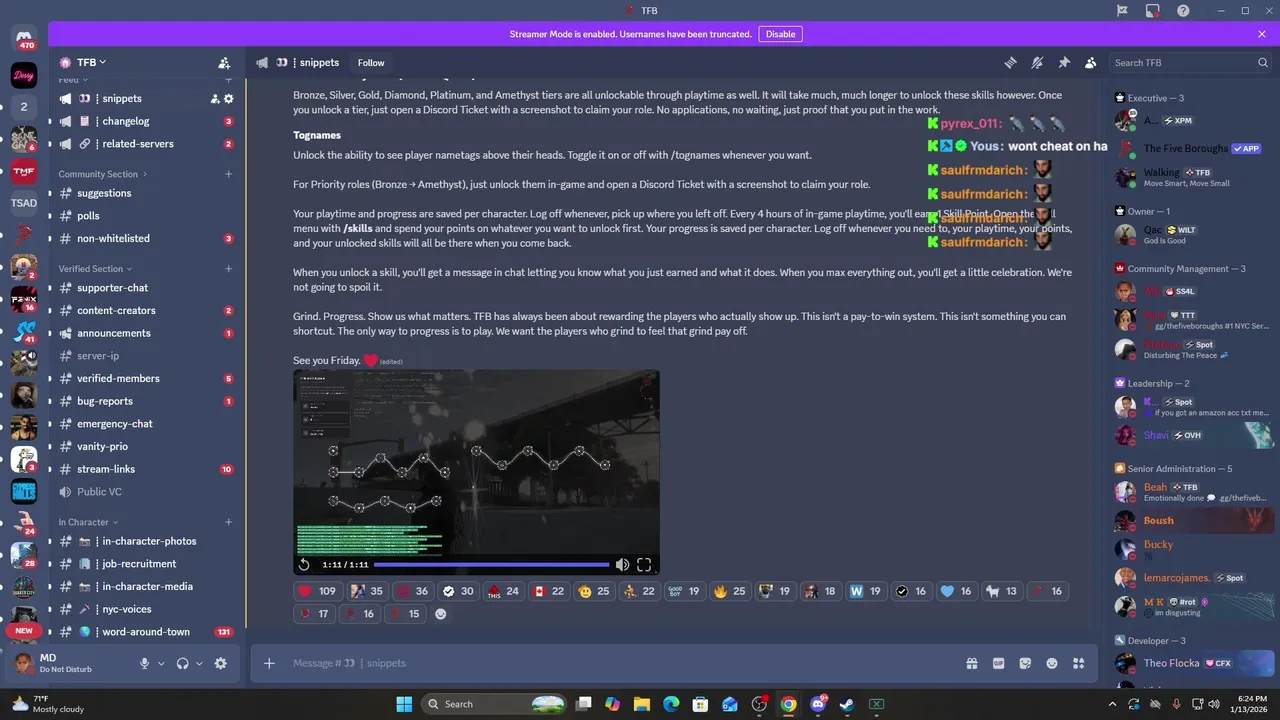Open pinned messages icon
This screenshot has height=720, width=1280.
coord(1064,62)
